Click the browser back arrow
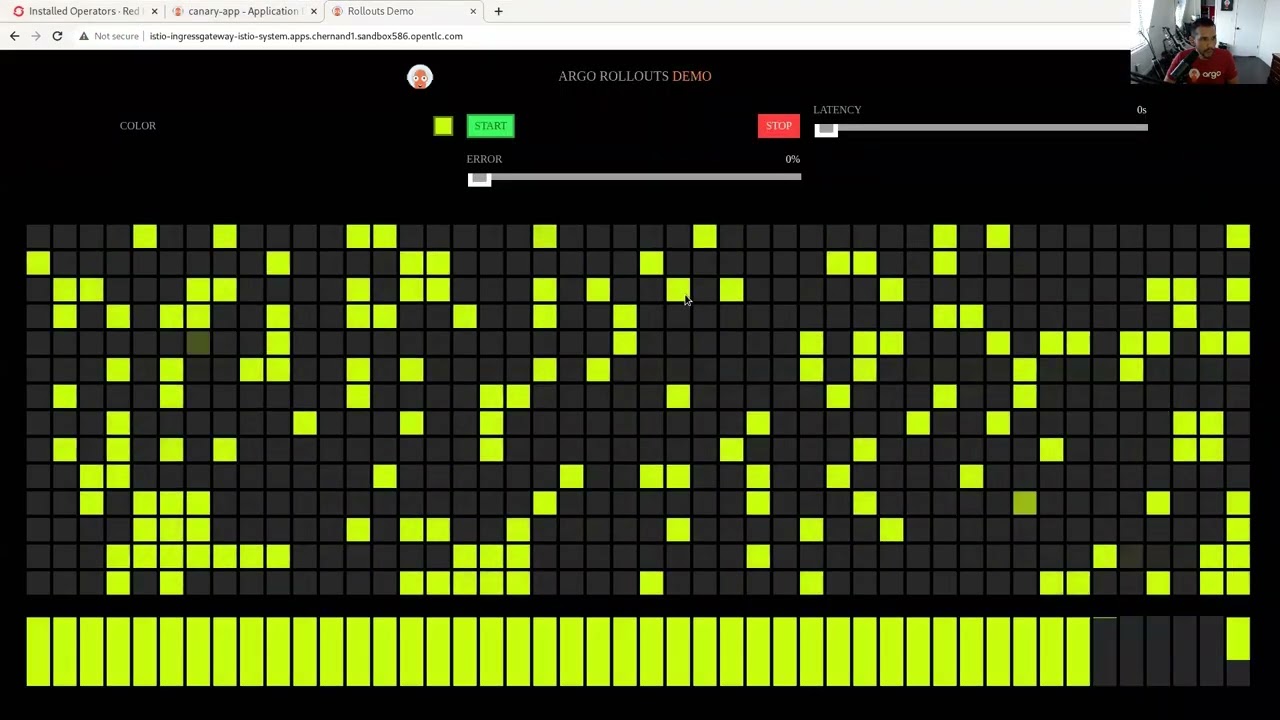Viewport: 1280px width, 720px height. coord(14,36)
